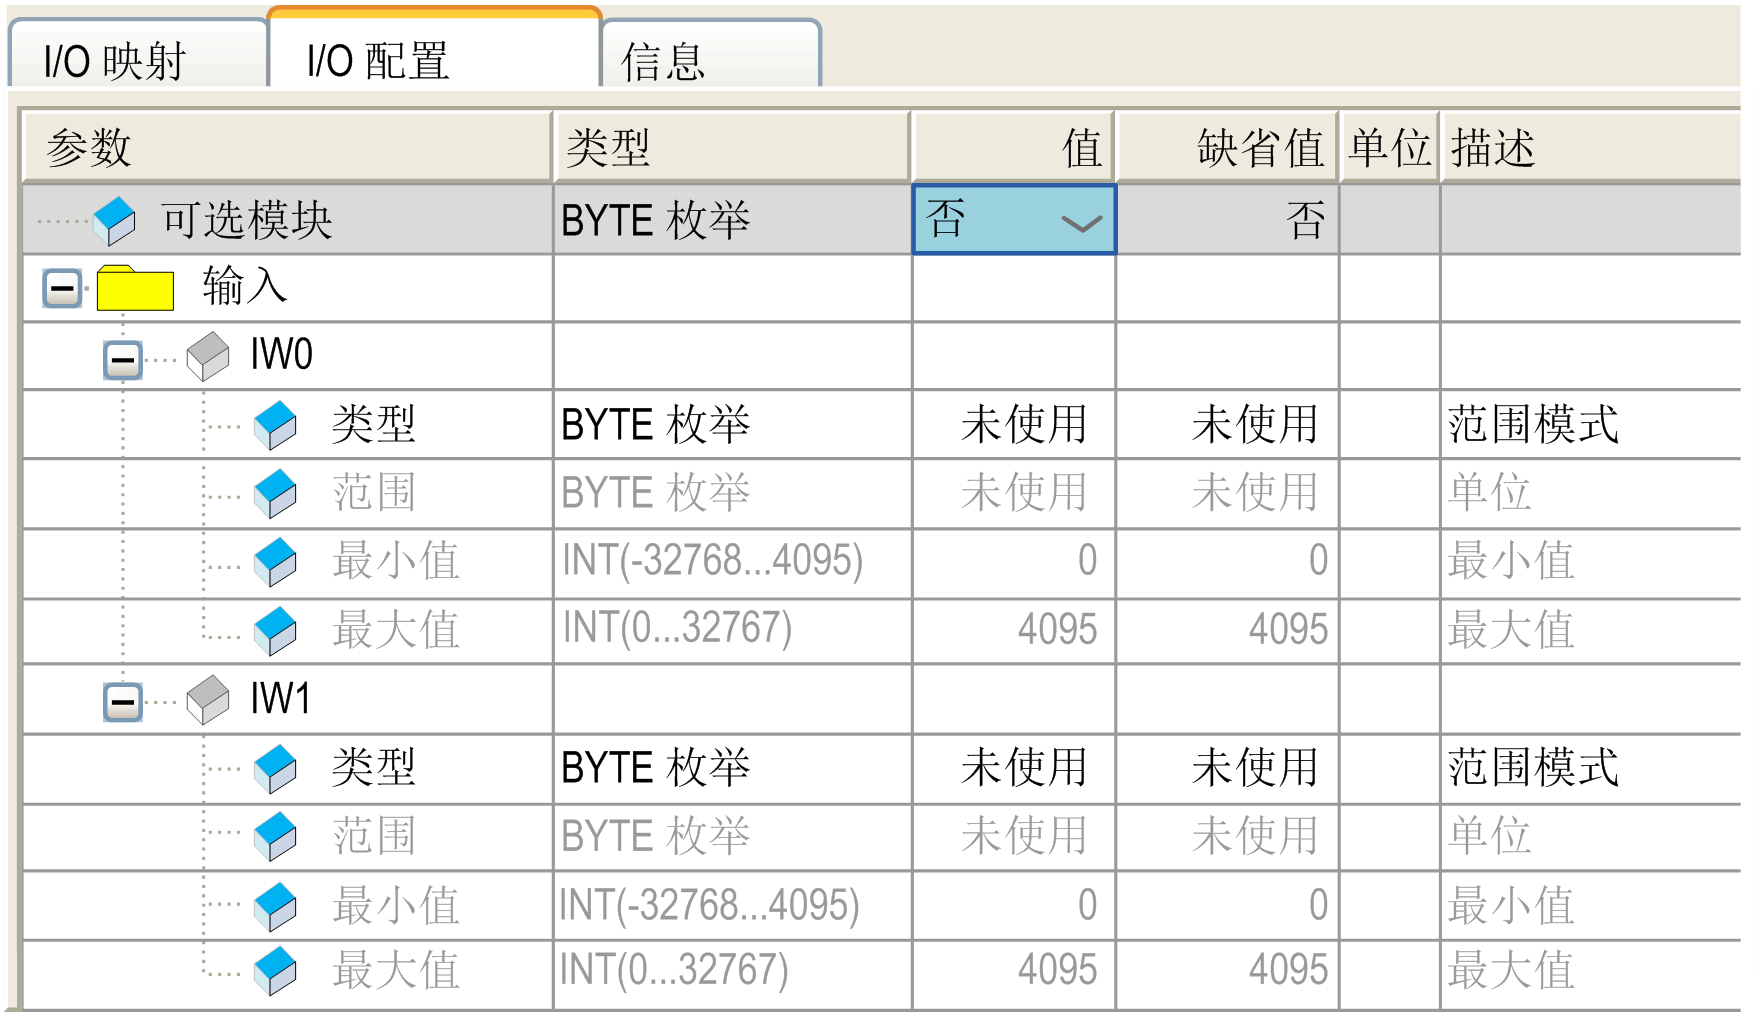This screenshot has height=1013, width=1758.
Task: Switch to the I/O 映射 tab
Action: click(115, 61)
